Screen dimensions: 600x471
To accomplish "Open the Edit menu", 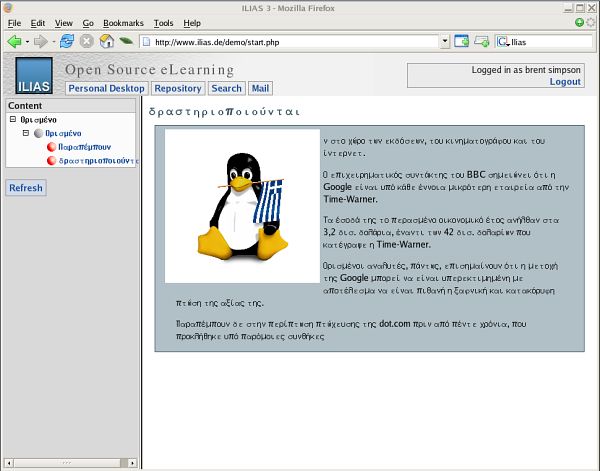I will [x=38, y=23].
